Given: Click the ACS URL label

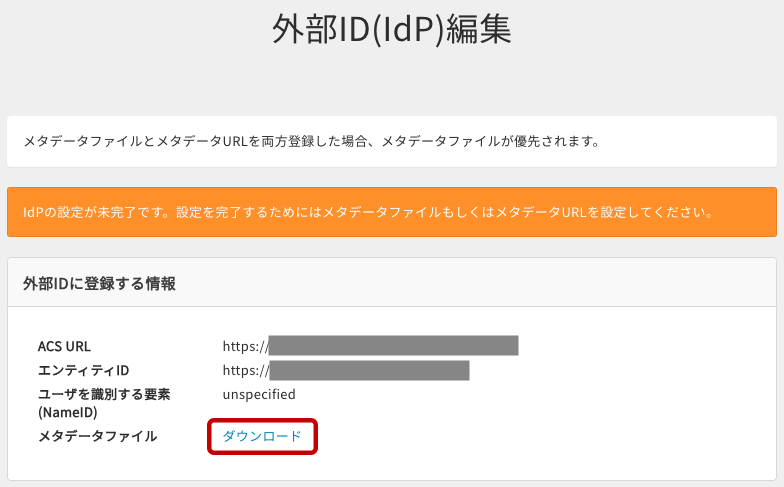Looking at the screenshot, I should [x=64, y=347].
